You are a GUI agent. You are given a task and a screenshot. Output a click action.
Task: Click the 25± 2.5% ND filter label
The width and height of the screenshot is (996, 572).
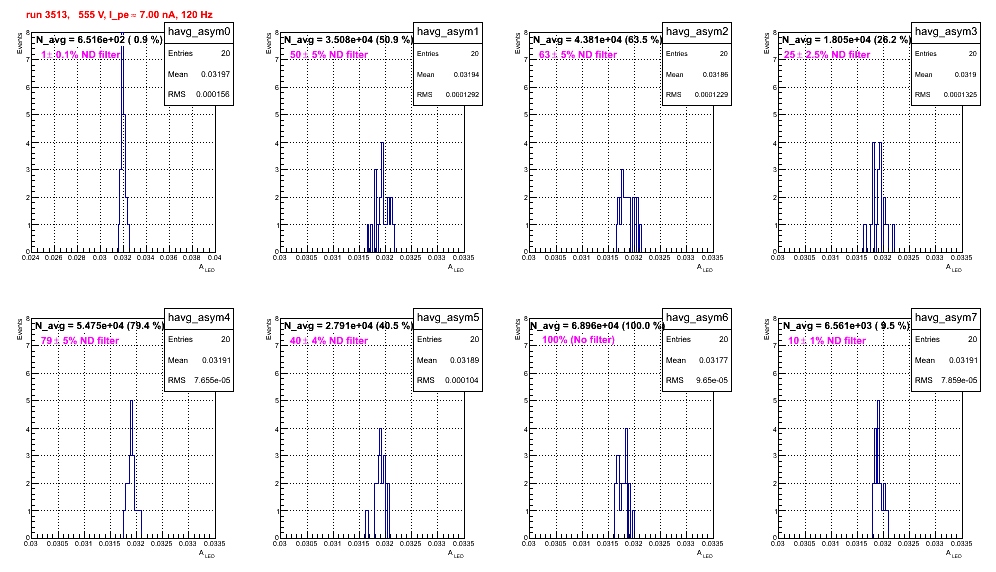pos(827,55)
